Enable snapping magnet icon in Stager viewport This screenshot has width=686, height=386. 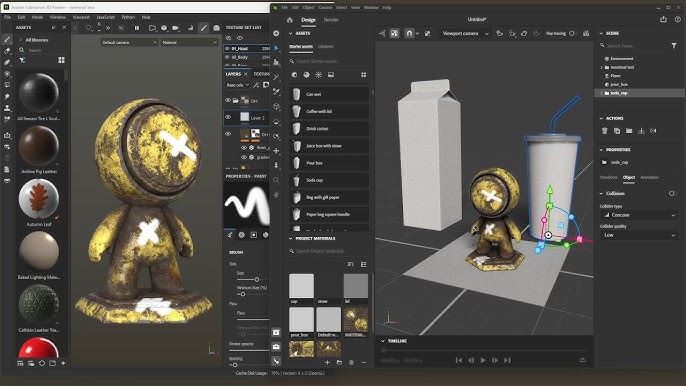coord(409,33)
